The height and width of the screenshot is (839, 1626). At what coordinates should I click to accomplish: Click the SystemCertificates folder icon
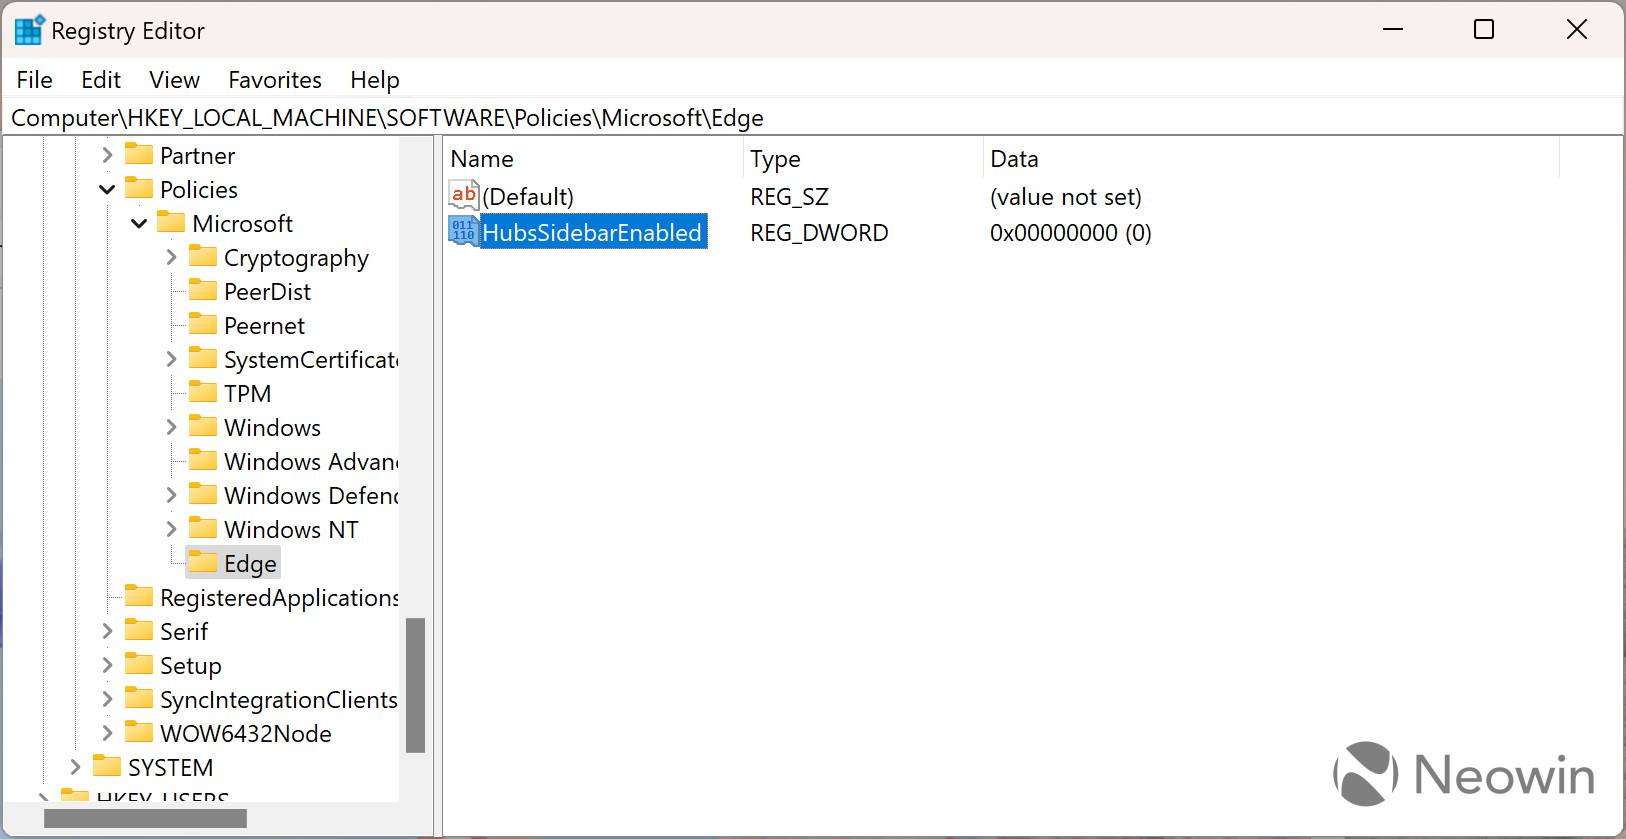click(x=202, y=358)
